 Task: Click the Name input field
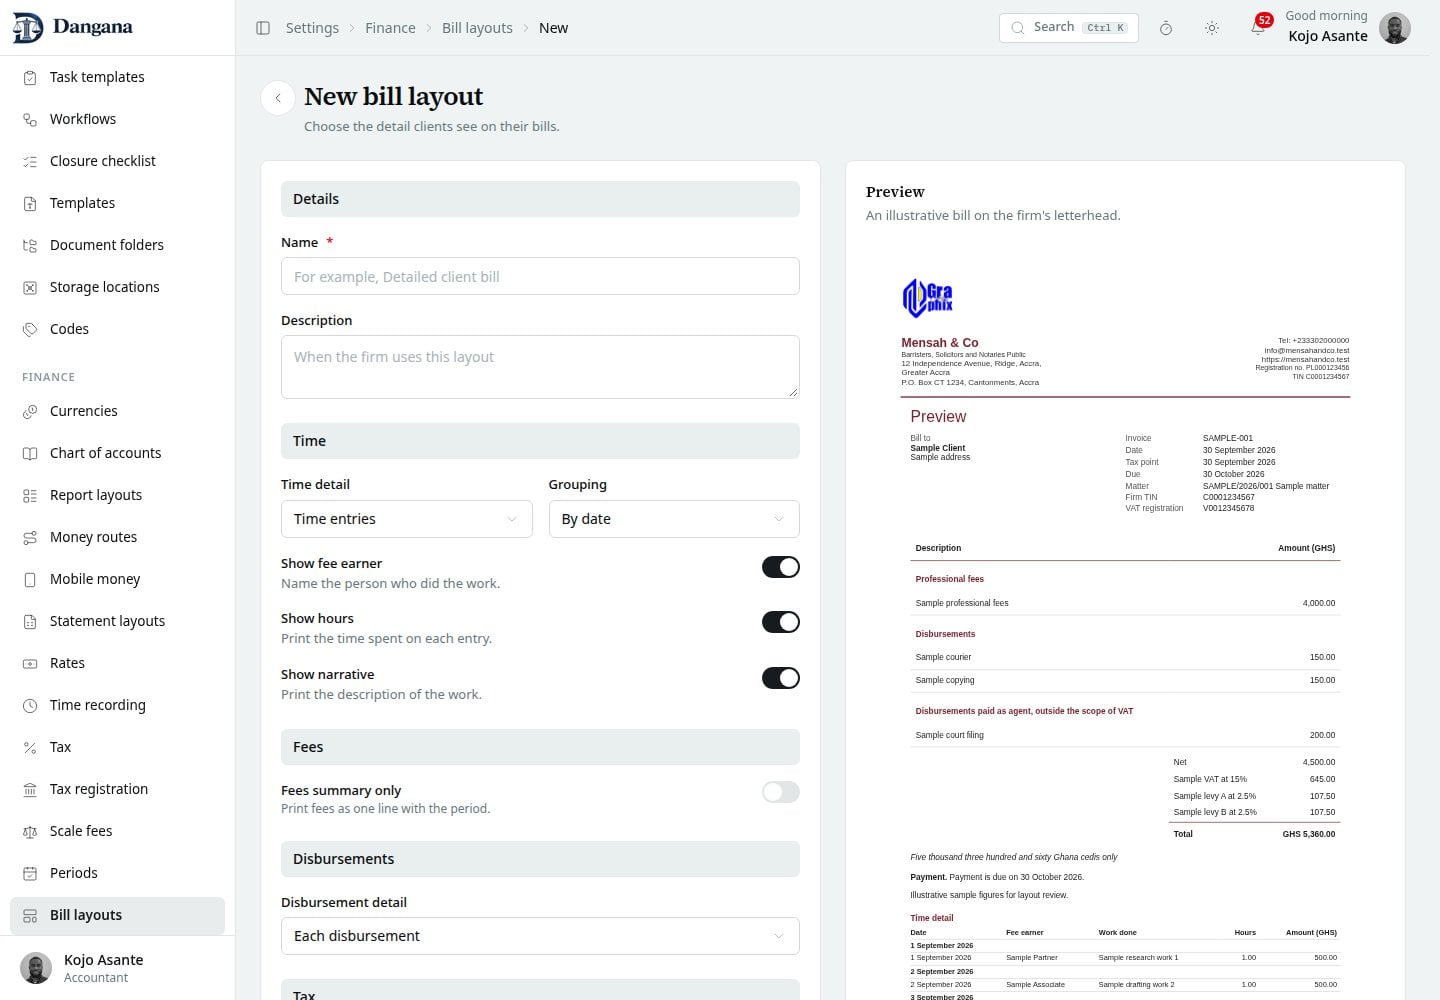540,276
